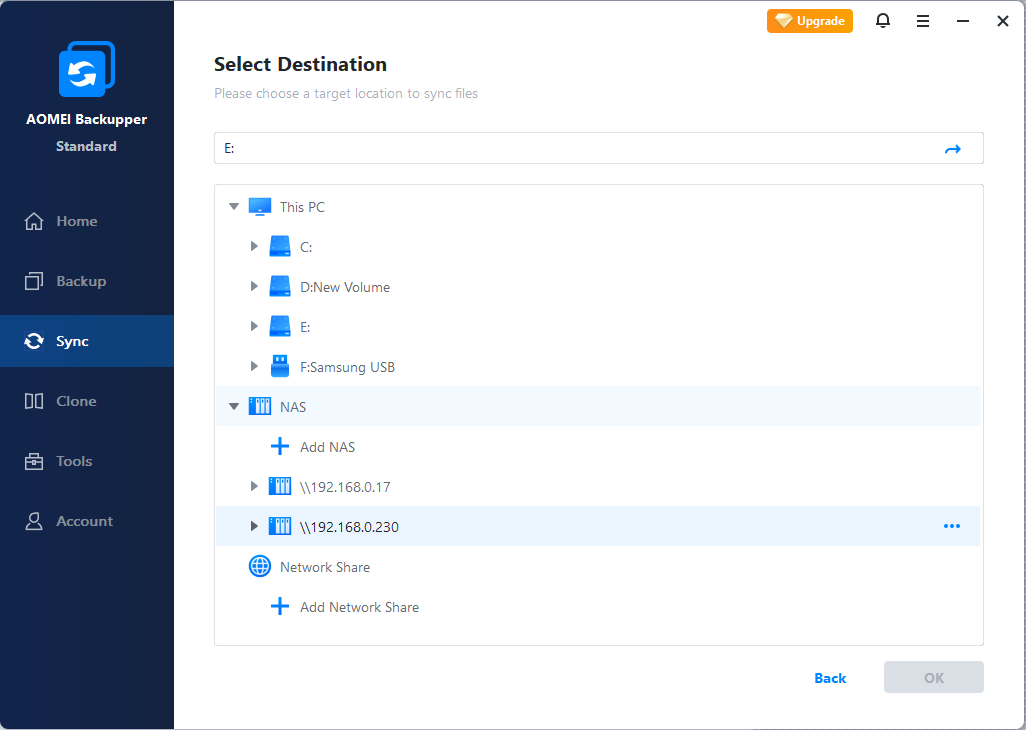1026x730 pixels.
Task: Click the path go arrow icon
Action: point(953,149)
